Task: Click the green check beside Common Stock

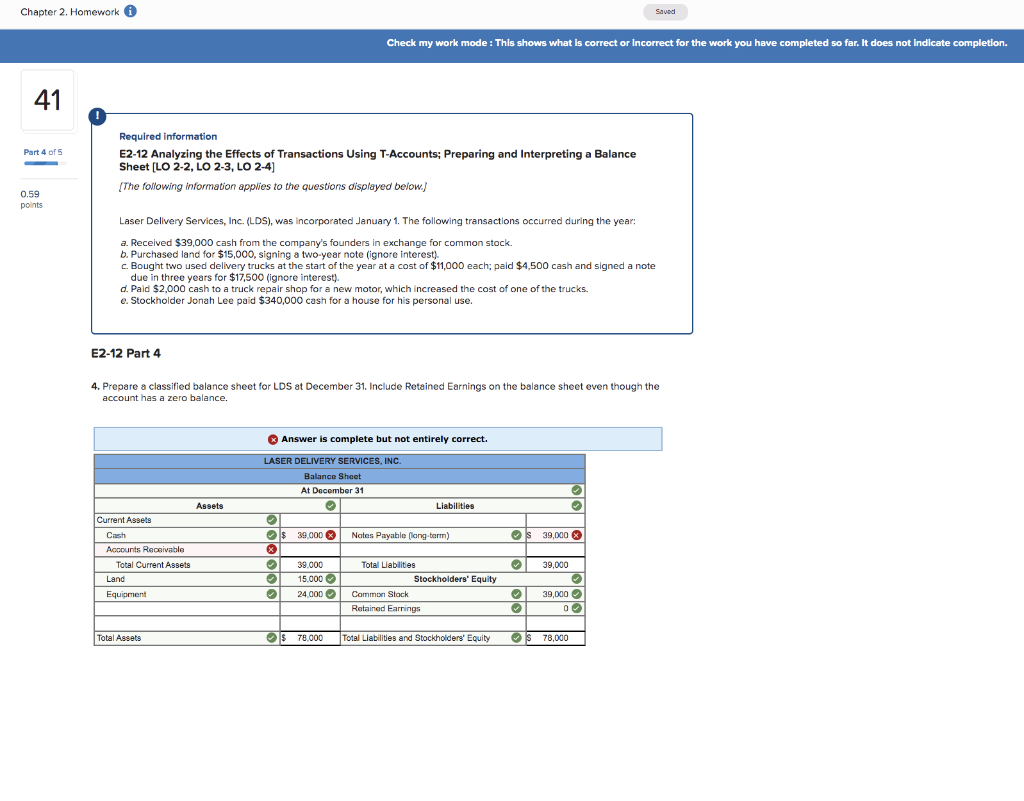Action: pyautogui.click(x=516, y=594)
